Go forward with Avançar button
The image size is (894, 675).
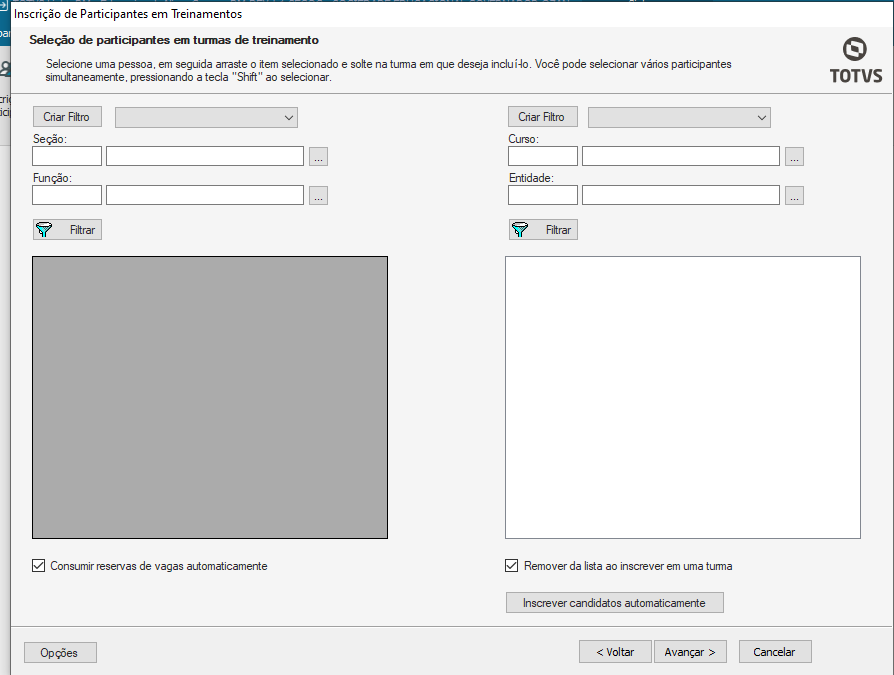689,652
